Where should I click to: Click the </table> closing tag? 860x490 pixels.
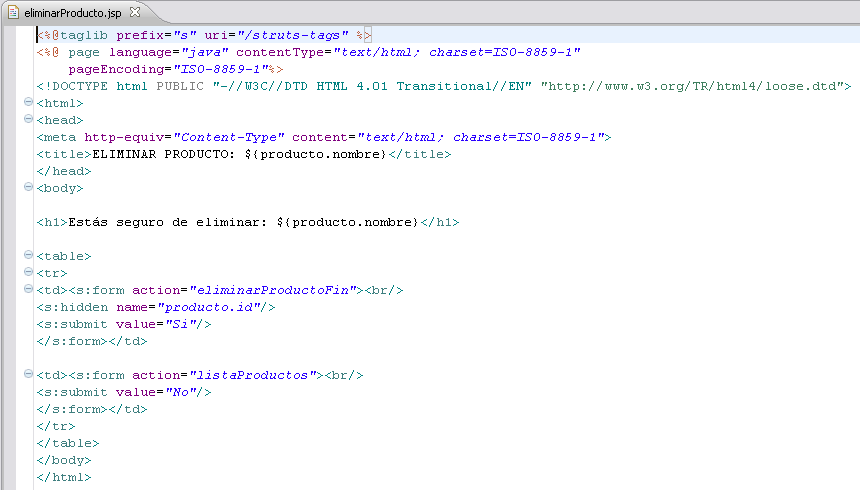[x=68, y=443]
